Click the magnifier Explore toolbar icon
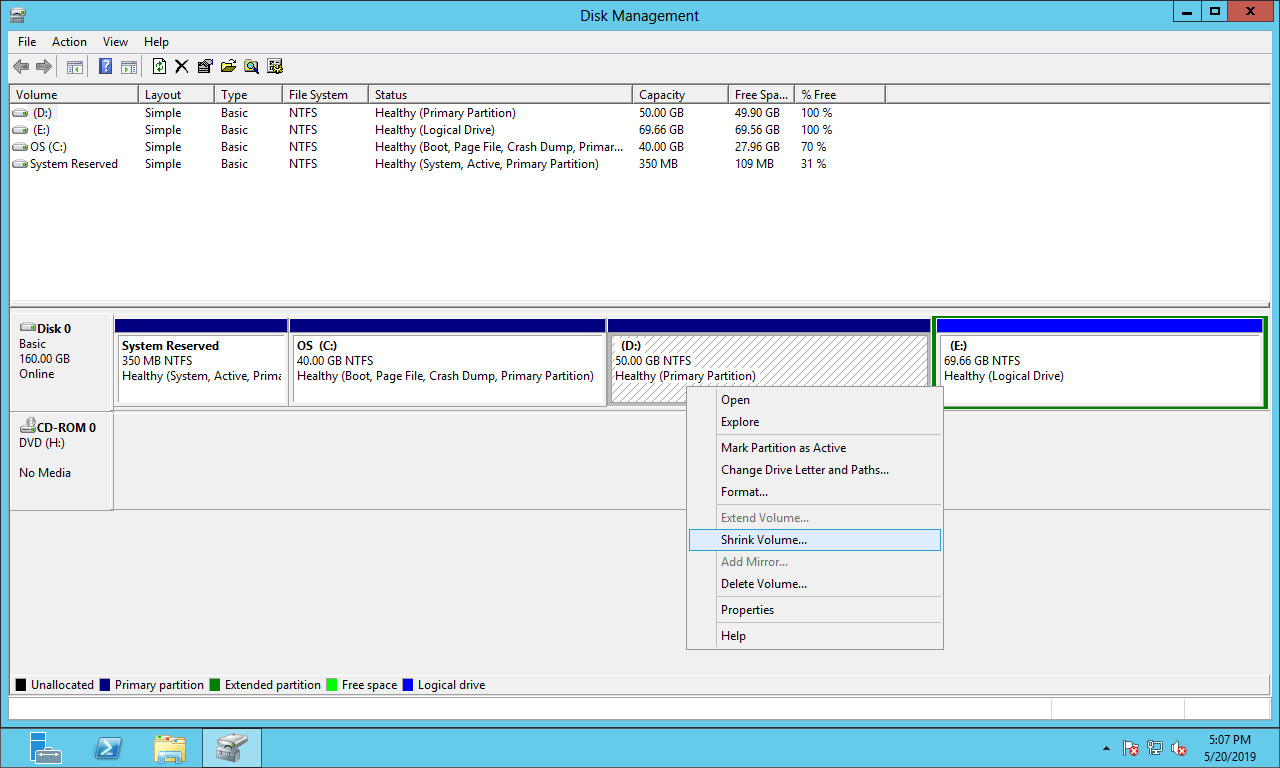1280x768 pixels. 251,67
